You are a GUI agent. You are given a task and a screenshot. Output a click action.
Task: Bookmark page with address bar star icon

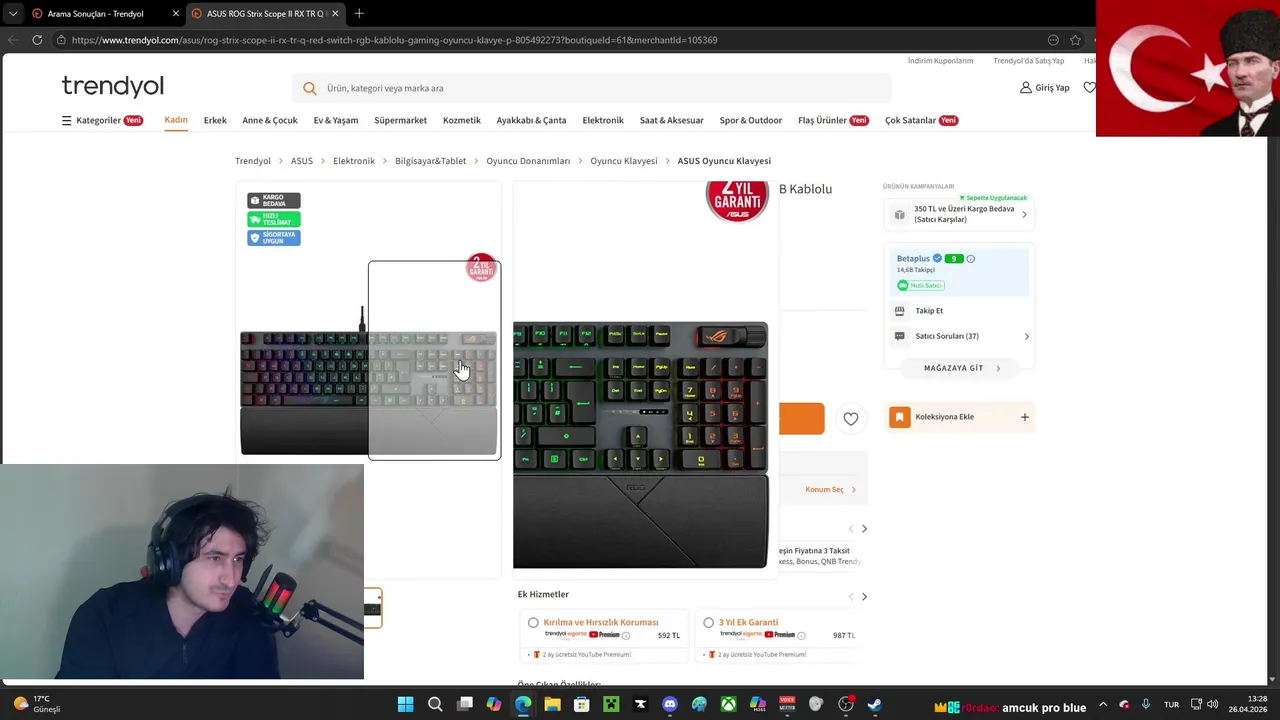[1075, 40]
